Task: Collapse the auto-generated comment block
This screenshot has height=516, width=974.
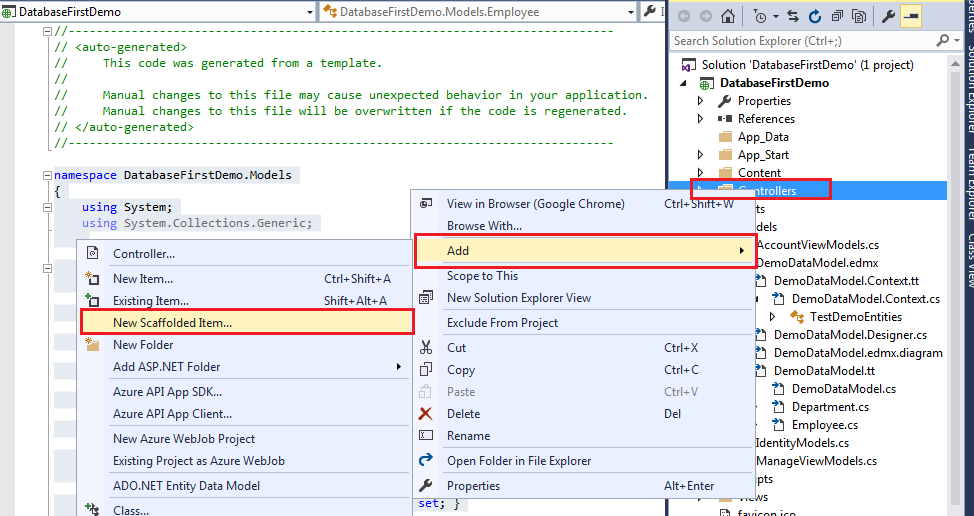Action: (x=47, y=31)
